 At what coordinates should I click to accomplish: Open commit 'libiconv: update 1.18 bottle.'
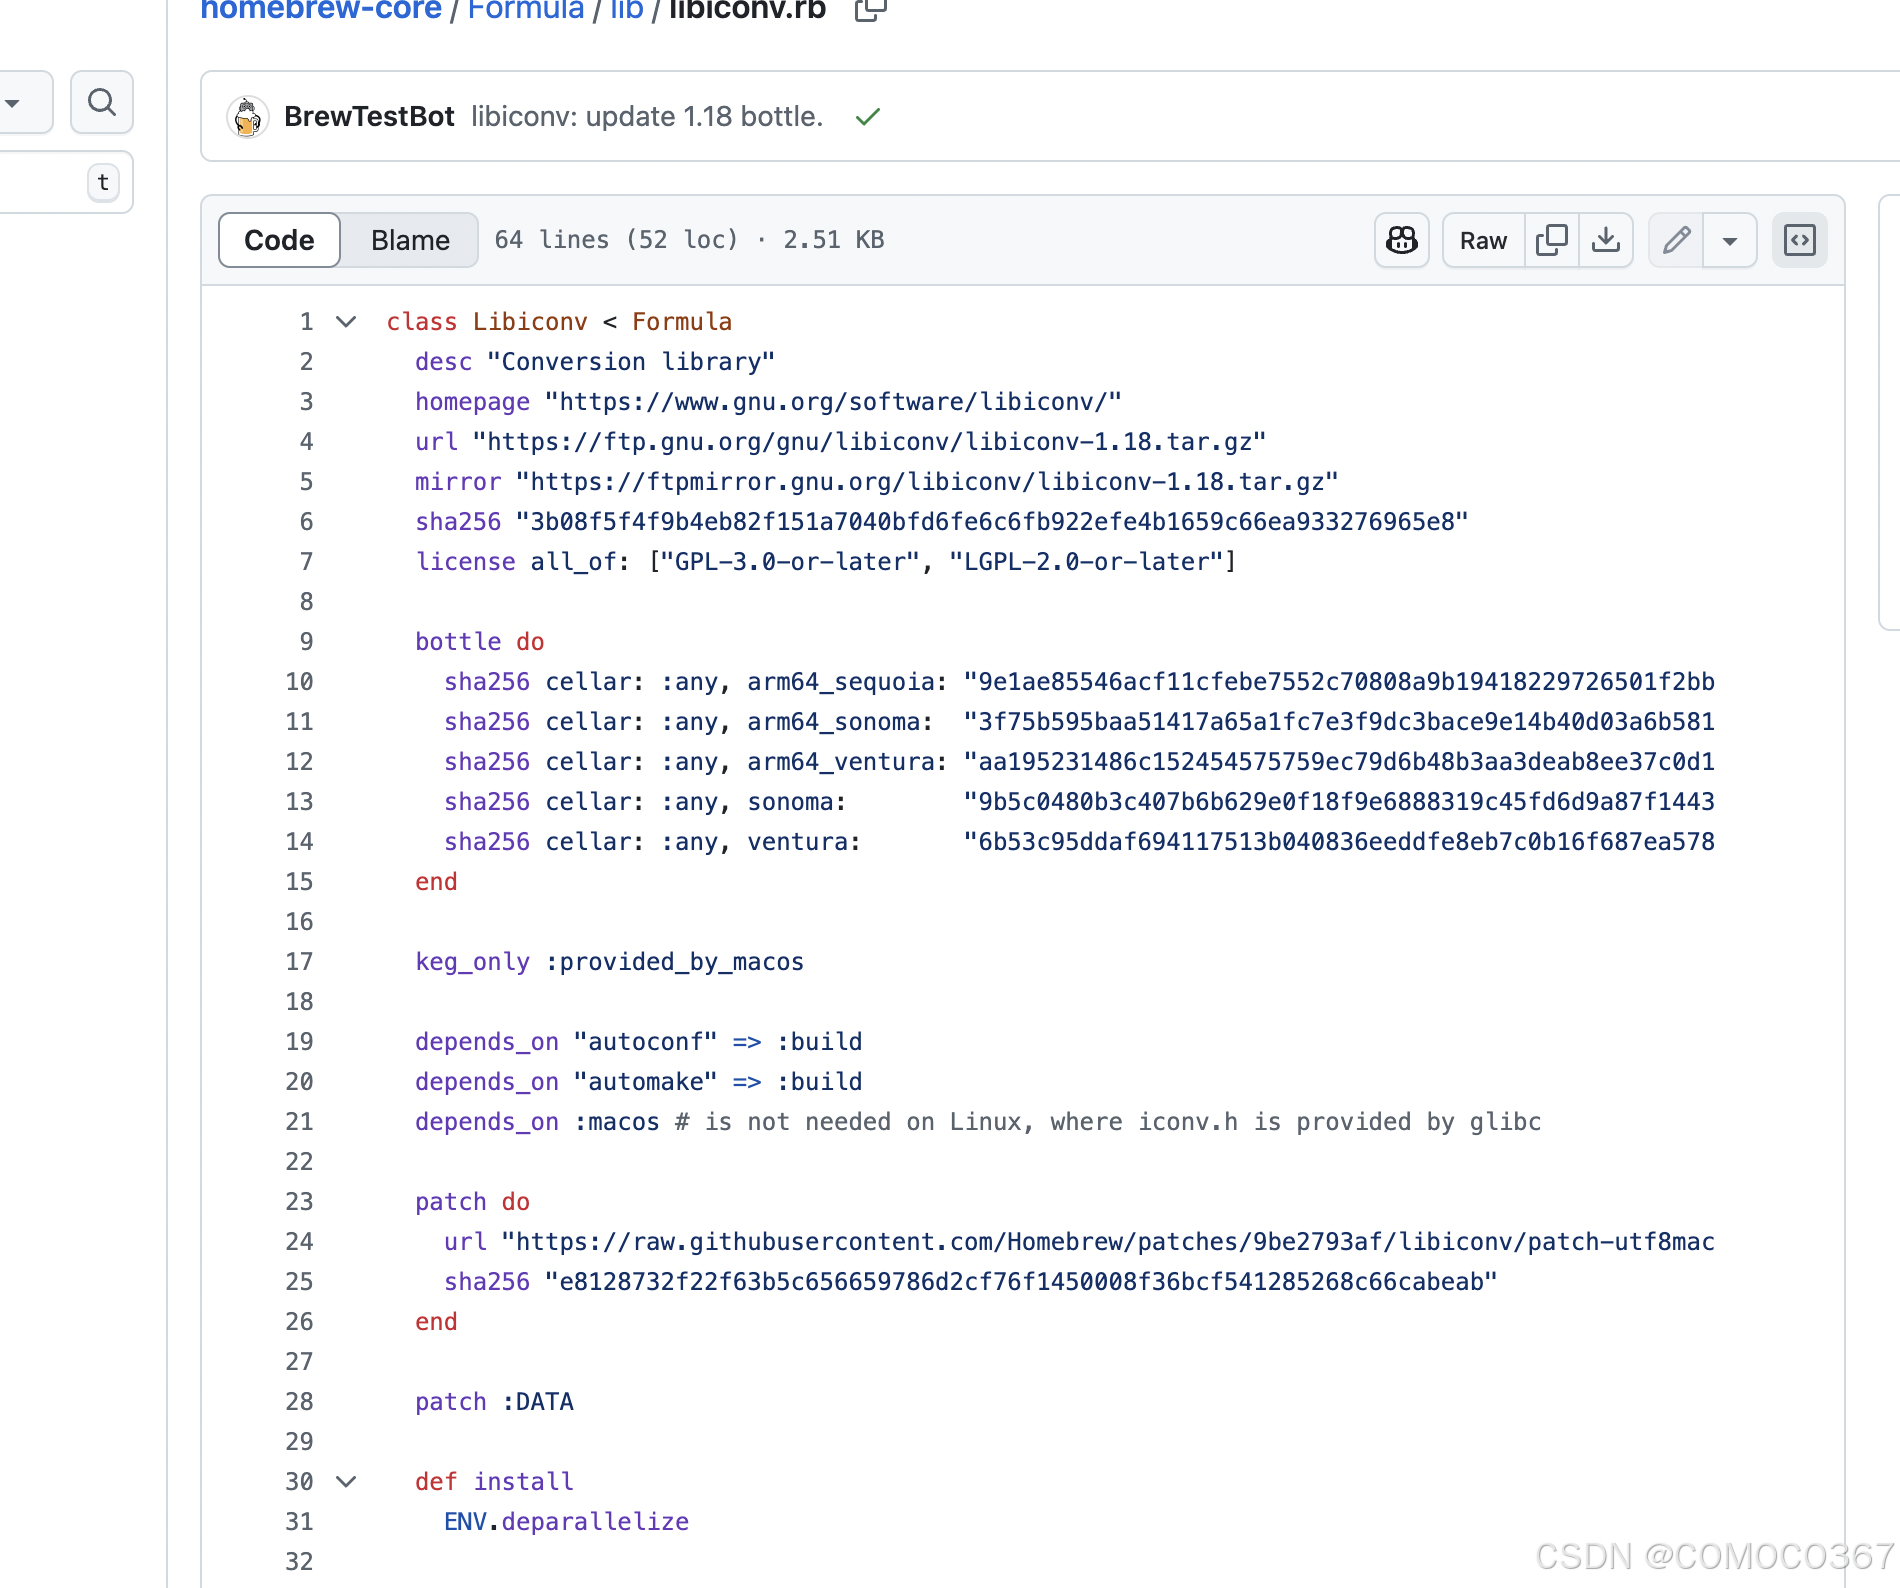click(x=646, y=116)
